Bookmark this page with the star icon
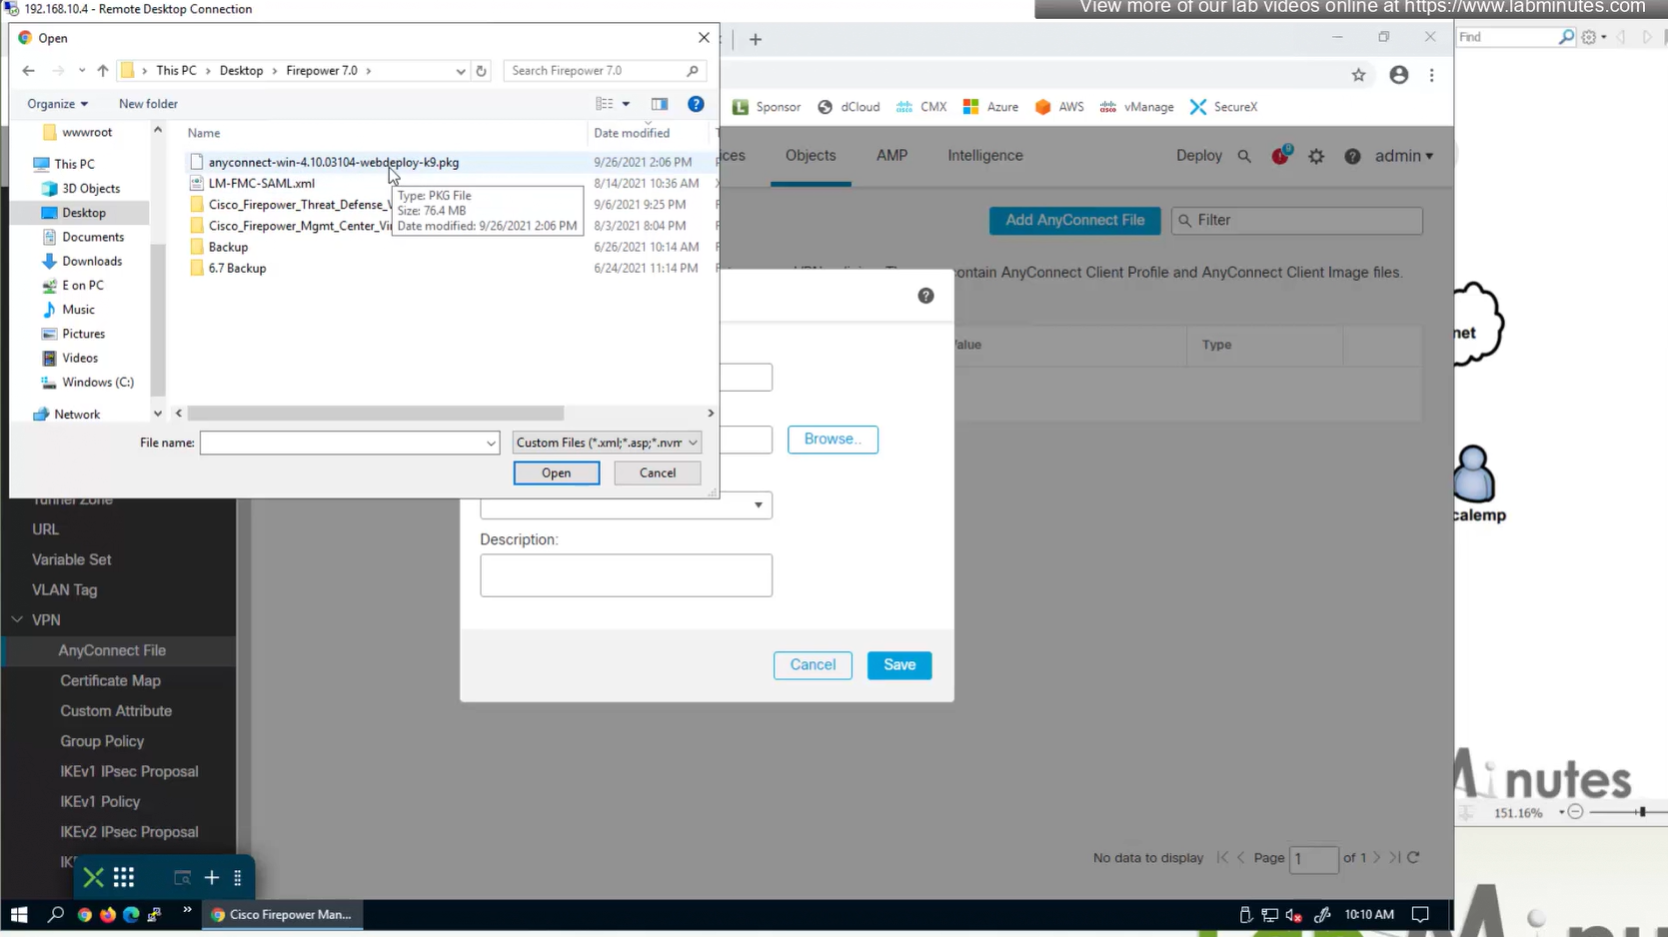The width and height of the screenshot is (1668, 937). [x=1358, y=75]
